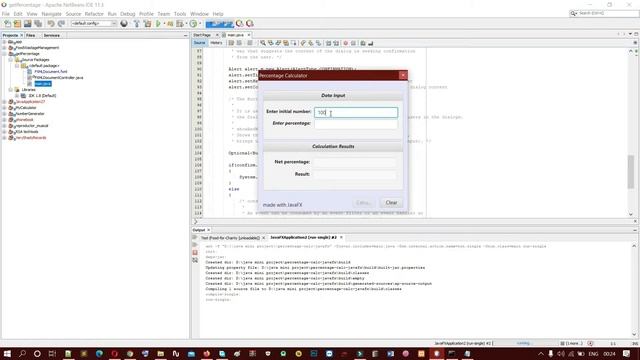Click the Redo toolbar icon
This screenshot has width=640, height=360.
pos(61,24)
